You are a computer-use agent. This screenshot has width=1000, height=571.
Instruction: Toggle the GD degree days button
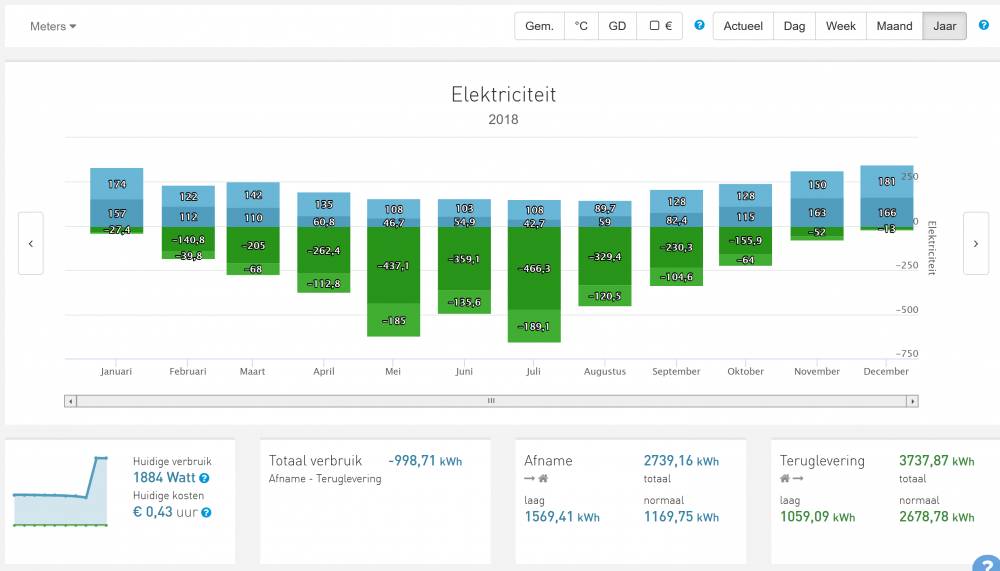pos(617,26)
